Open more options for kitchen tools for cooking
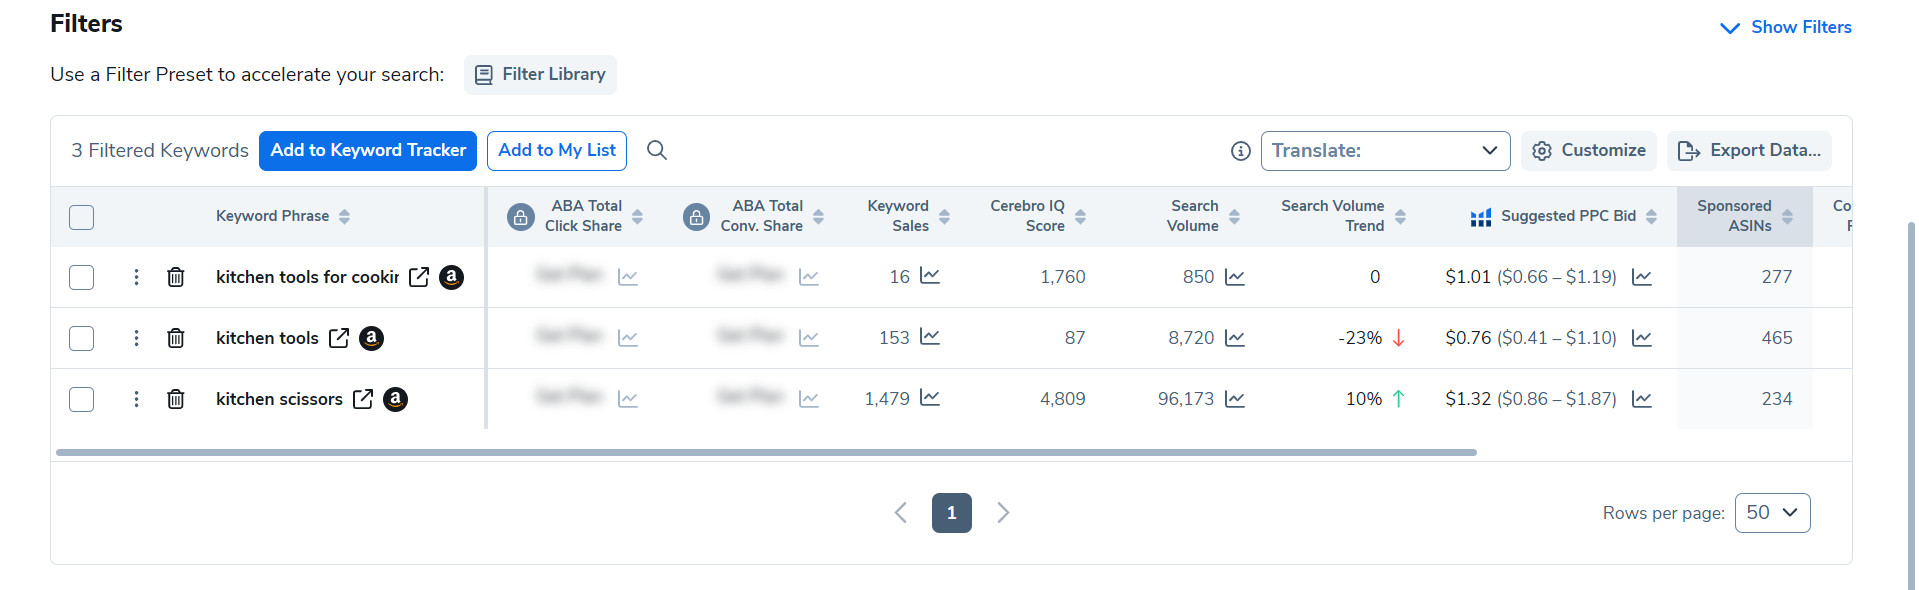 pyautogui.click(x=136, y=277)
